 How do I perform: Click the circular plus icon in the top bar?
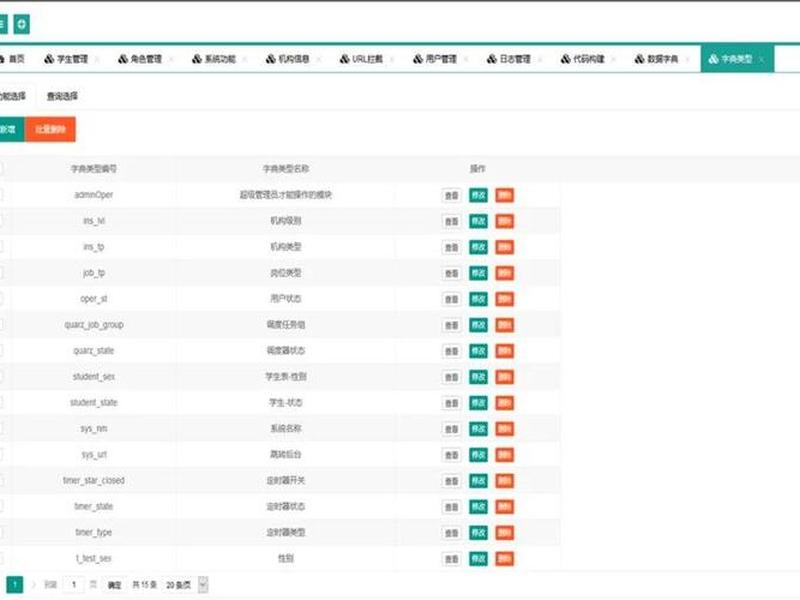coord(21,24)
